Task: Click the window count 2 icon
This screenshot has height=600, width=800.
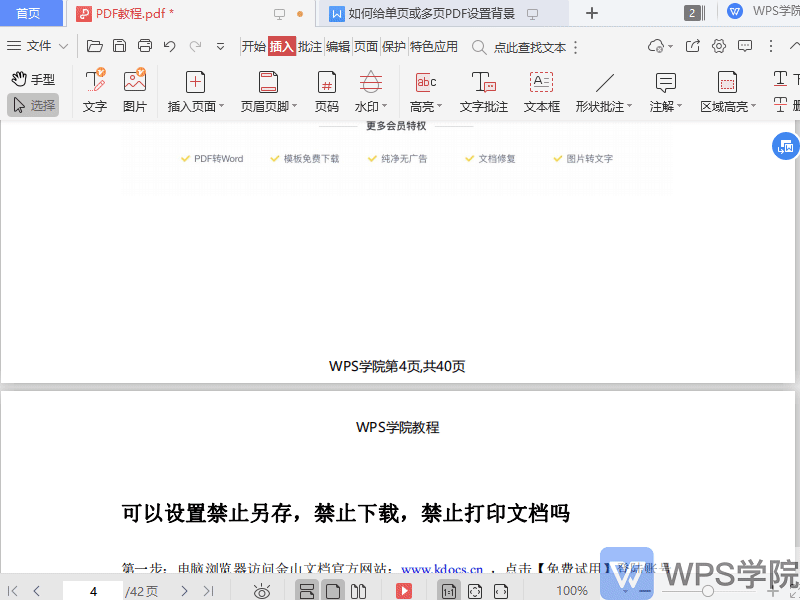Action: [693, 13]
